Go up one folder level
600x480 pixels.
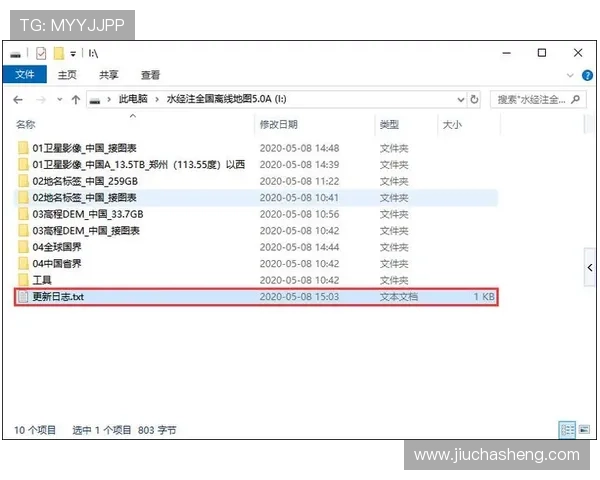click(76, 100)
